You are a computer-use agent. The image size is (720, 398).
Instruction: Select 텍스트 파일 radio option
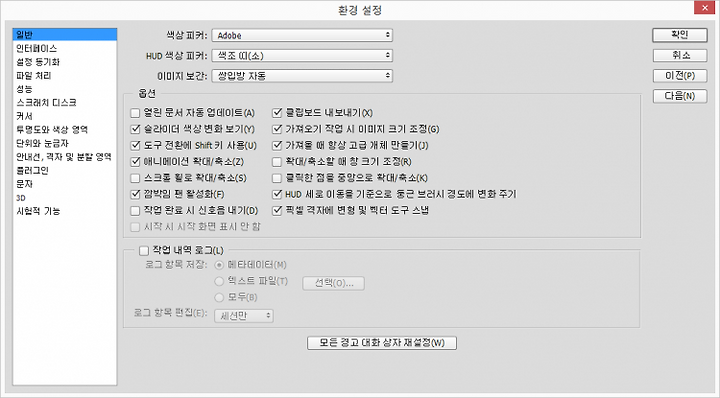point(219,281)
